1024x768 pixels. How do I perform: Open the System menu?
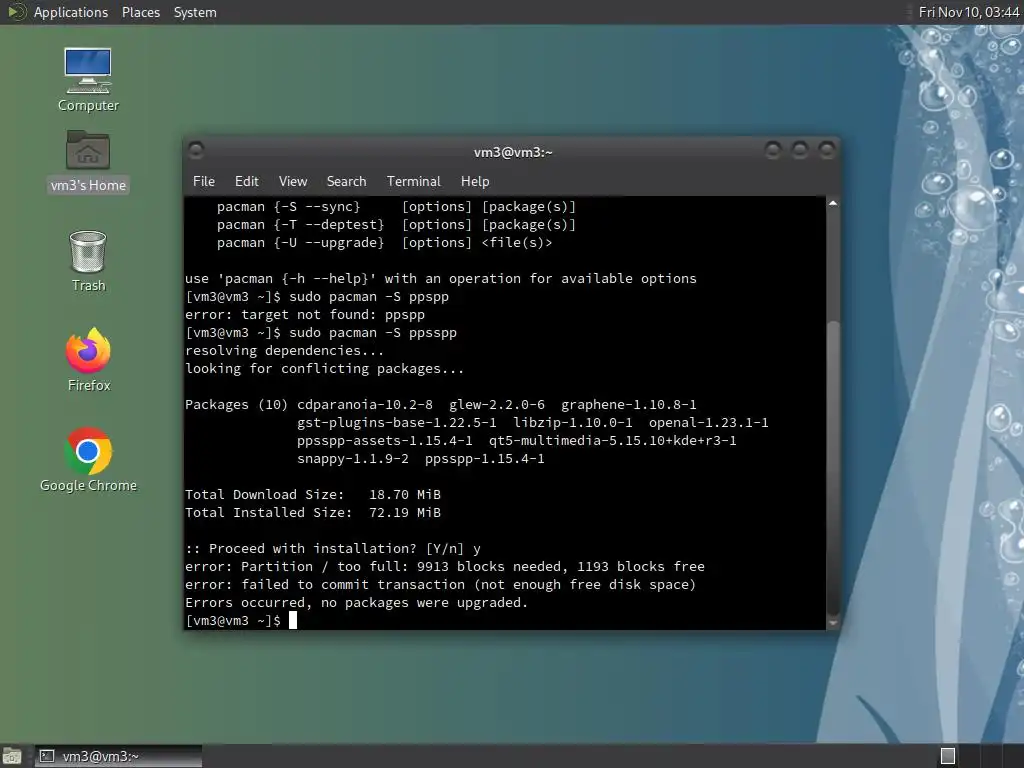(195, 12)
